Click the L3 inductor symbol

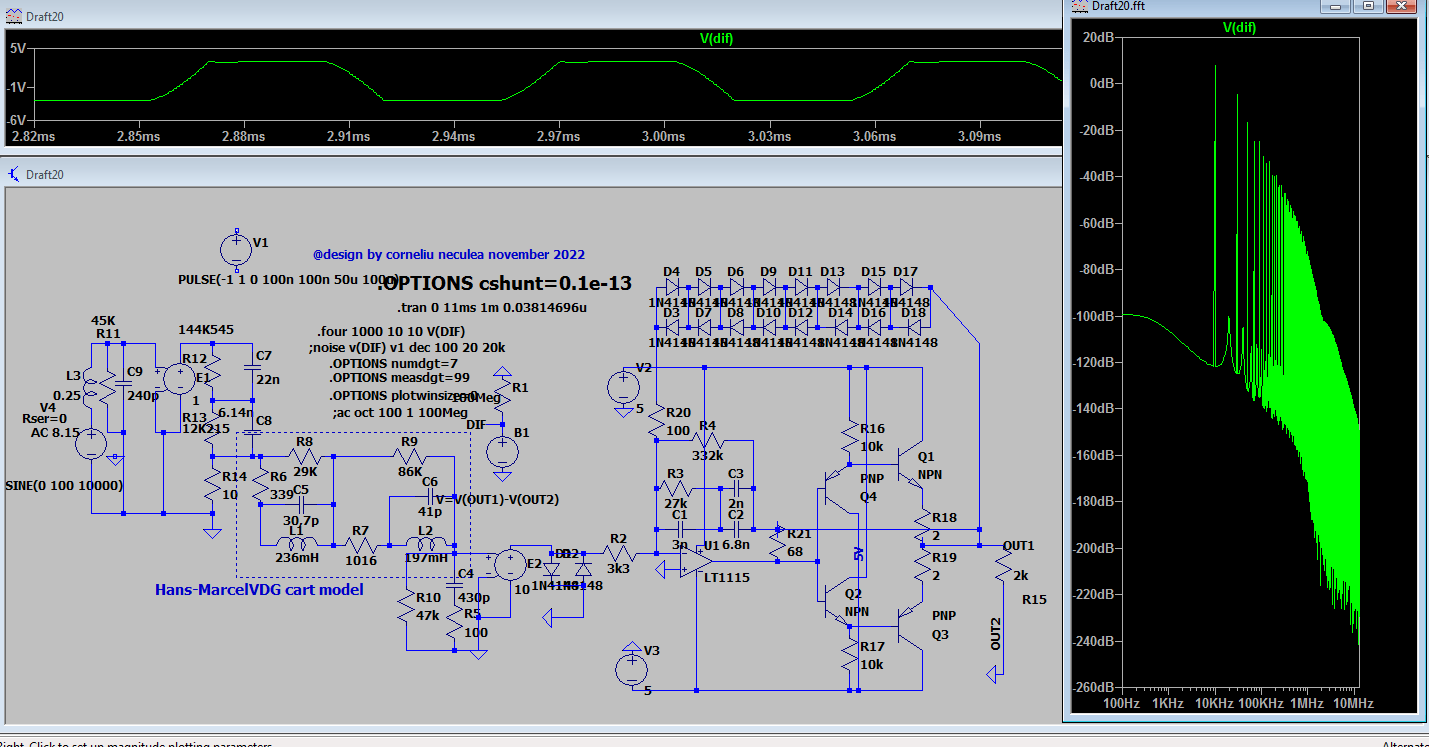[x=91, y=390]
